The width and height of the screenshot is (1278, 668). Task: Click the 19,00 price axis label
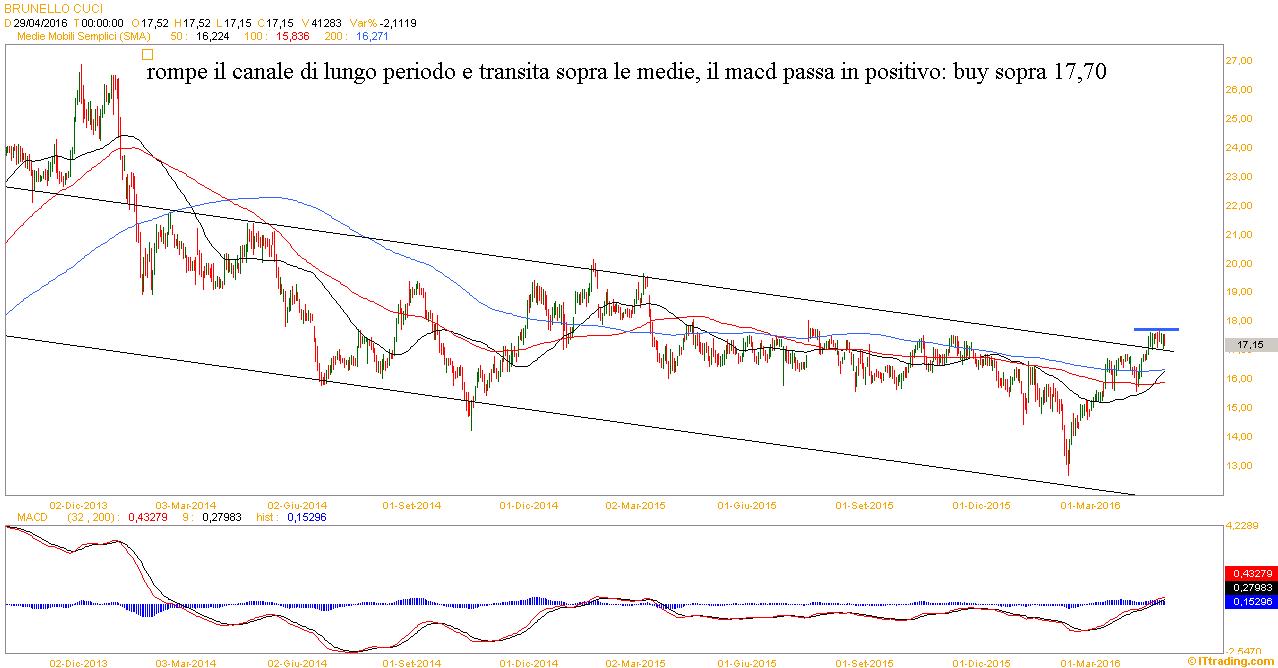(x=1239, y=292)
